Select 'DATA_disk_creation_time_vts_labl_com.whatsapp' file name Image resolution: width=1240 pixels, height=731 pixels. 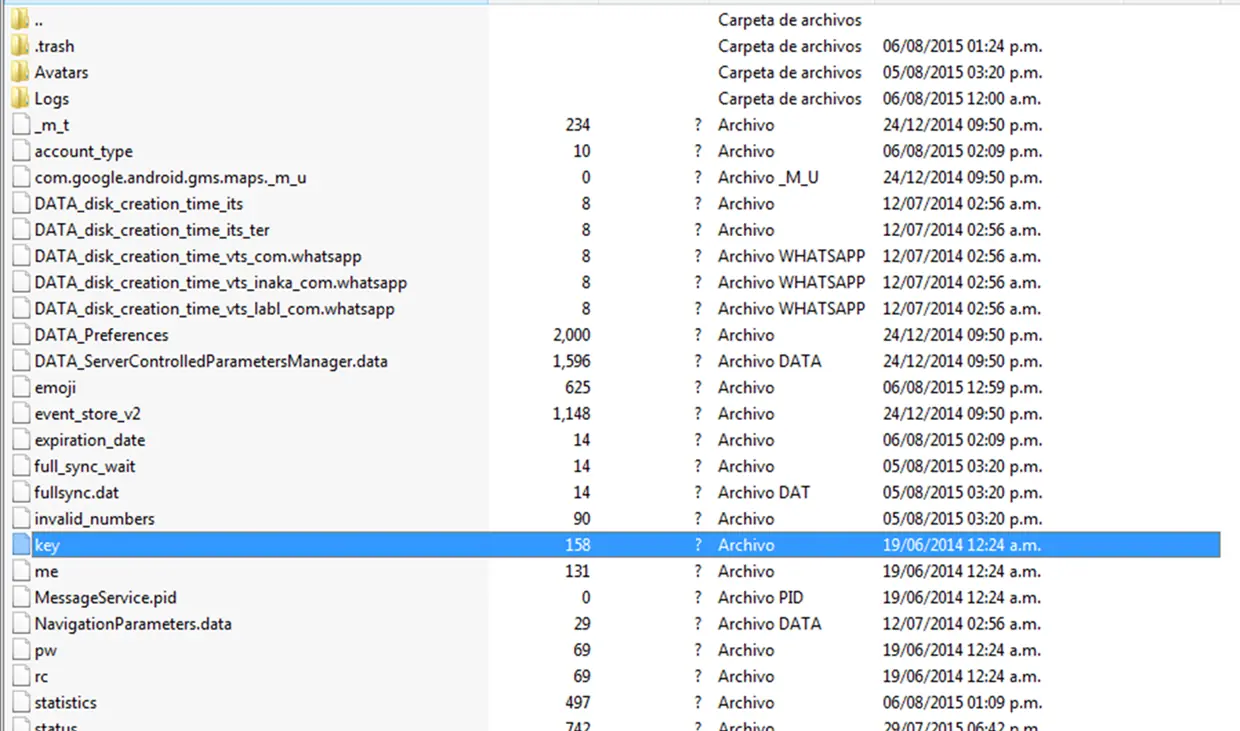coord(214,308)
